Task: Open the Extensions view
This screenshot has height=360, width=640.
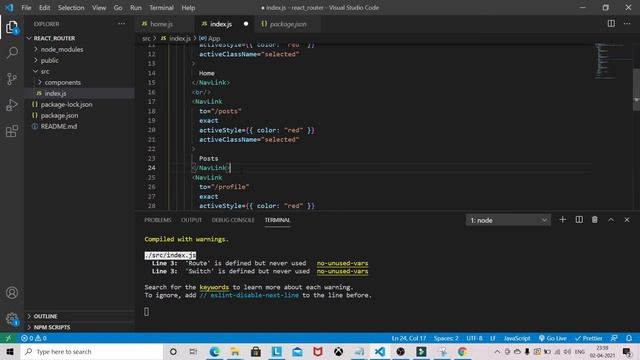Action: point(12,131)
